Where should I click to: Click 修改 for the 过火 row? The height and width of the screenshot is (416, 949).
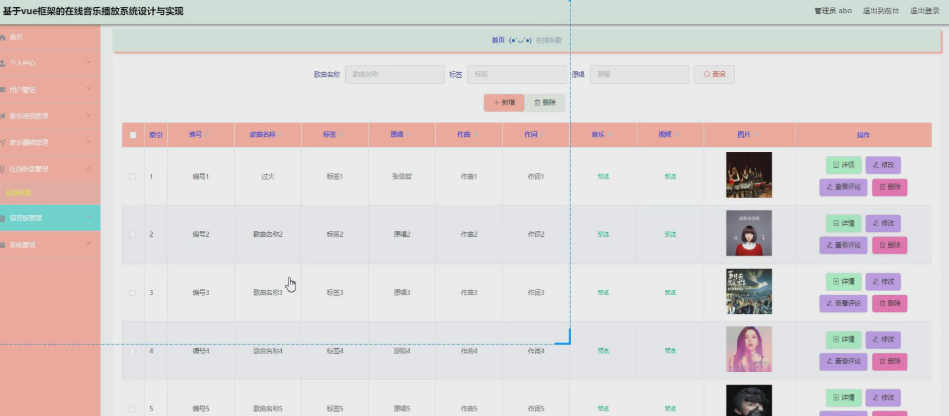click(x=883, y=165)
